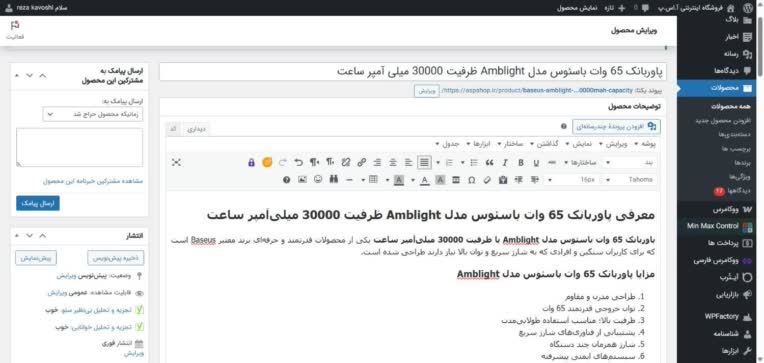
Task: Open مشاهده مشترکین خبرنامه این محصول link
Action: tap(93, 181)
